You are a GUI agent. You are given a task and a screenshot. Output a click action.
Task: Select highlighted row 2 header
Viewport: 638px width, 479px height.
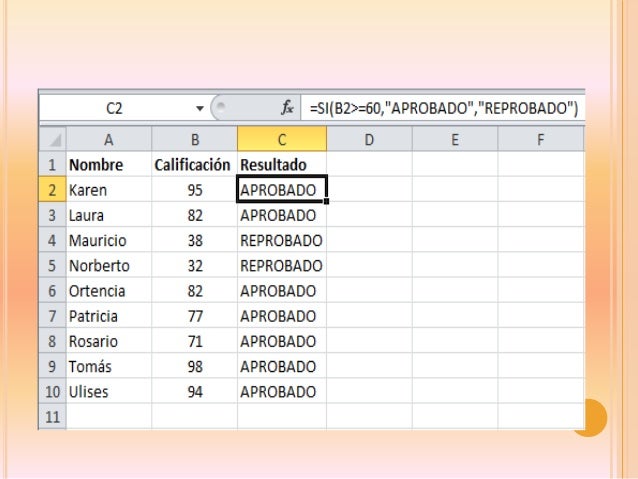(x=52, y=190)
